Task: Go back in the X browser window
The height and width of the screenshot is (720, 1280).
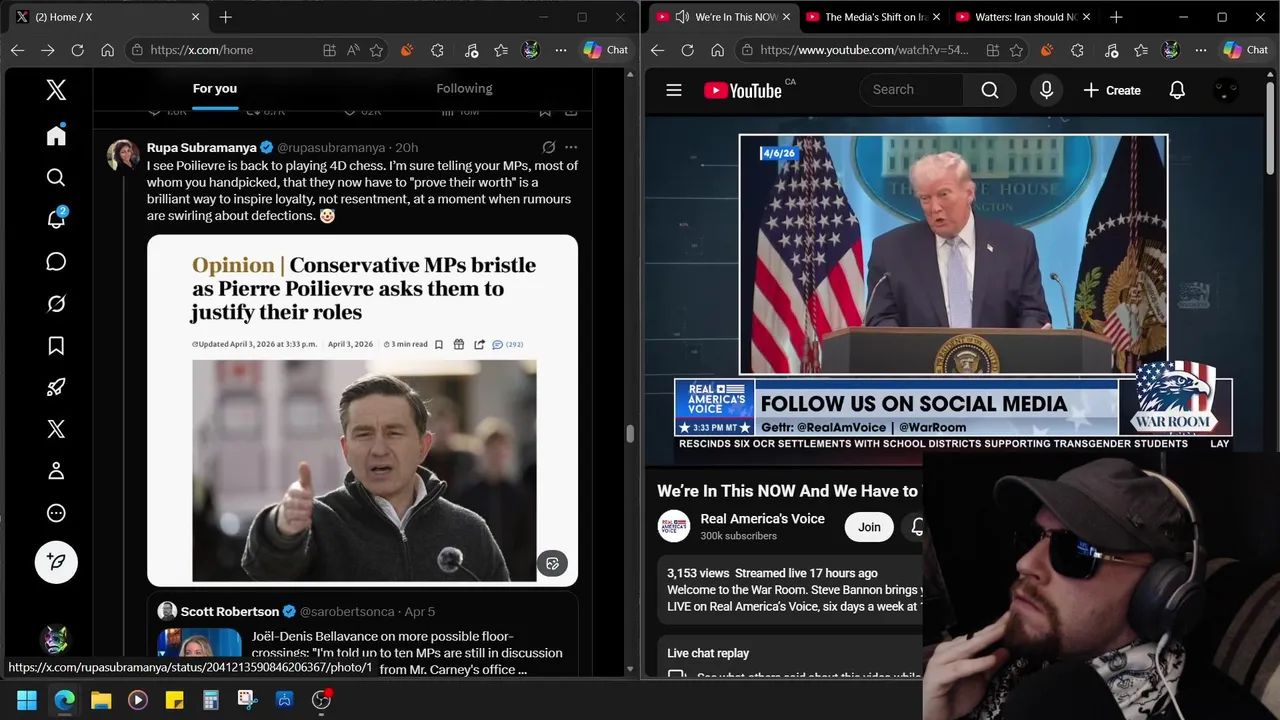Action: [17, 50]
